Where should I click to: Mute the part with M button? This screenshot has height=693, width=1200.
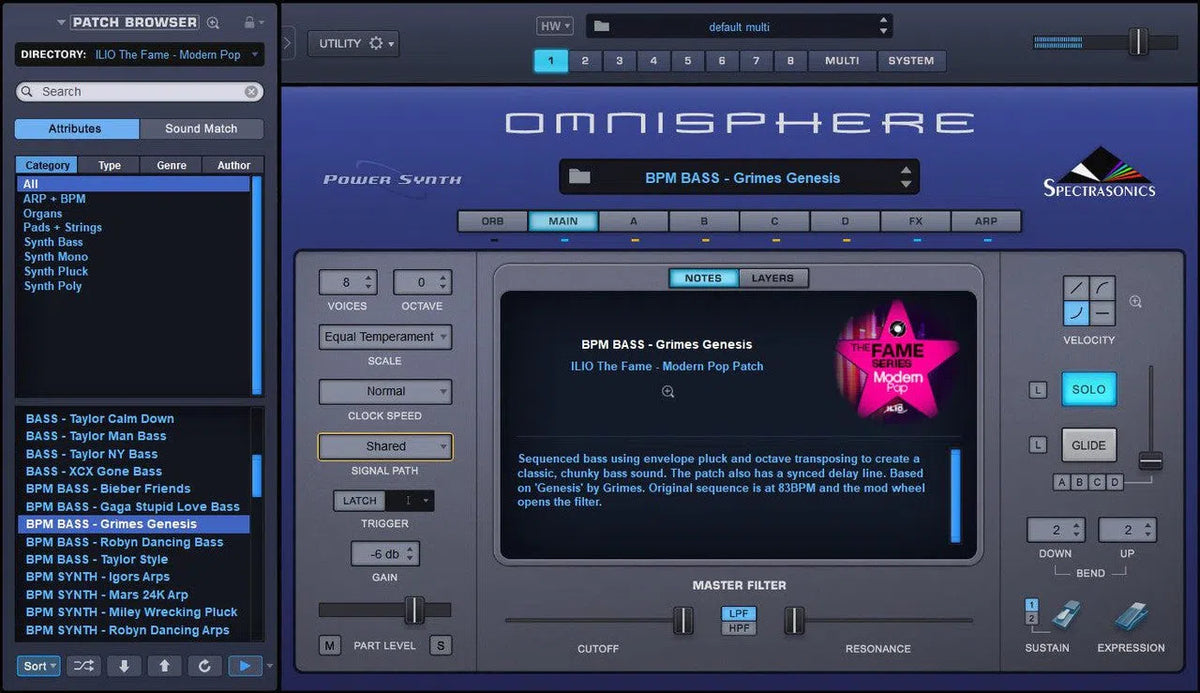tap(330, 646)
